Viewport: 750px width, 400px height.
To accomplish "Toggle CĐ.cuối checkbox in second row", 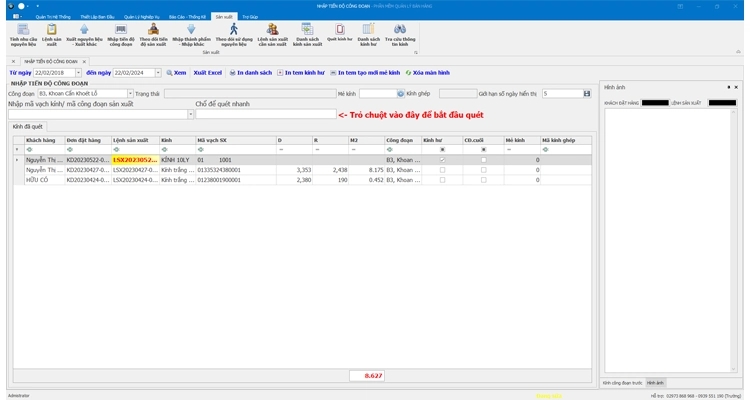I will [483, 170].
